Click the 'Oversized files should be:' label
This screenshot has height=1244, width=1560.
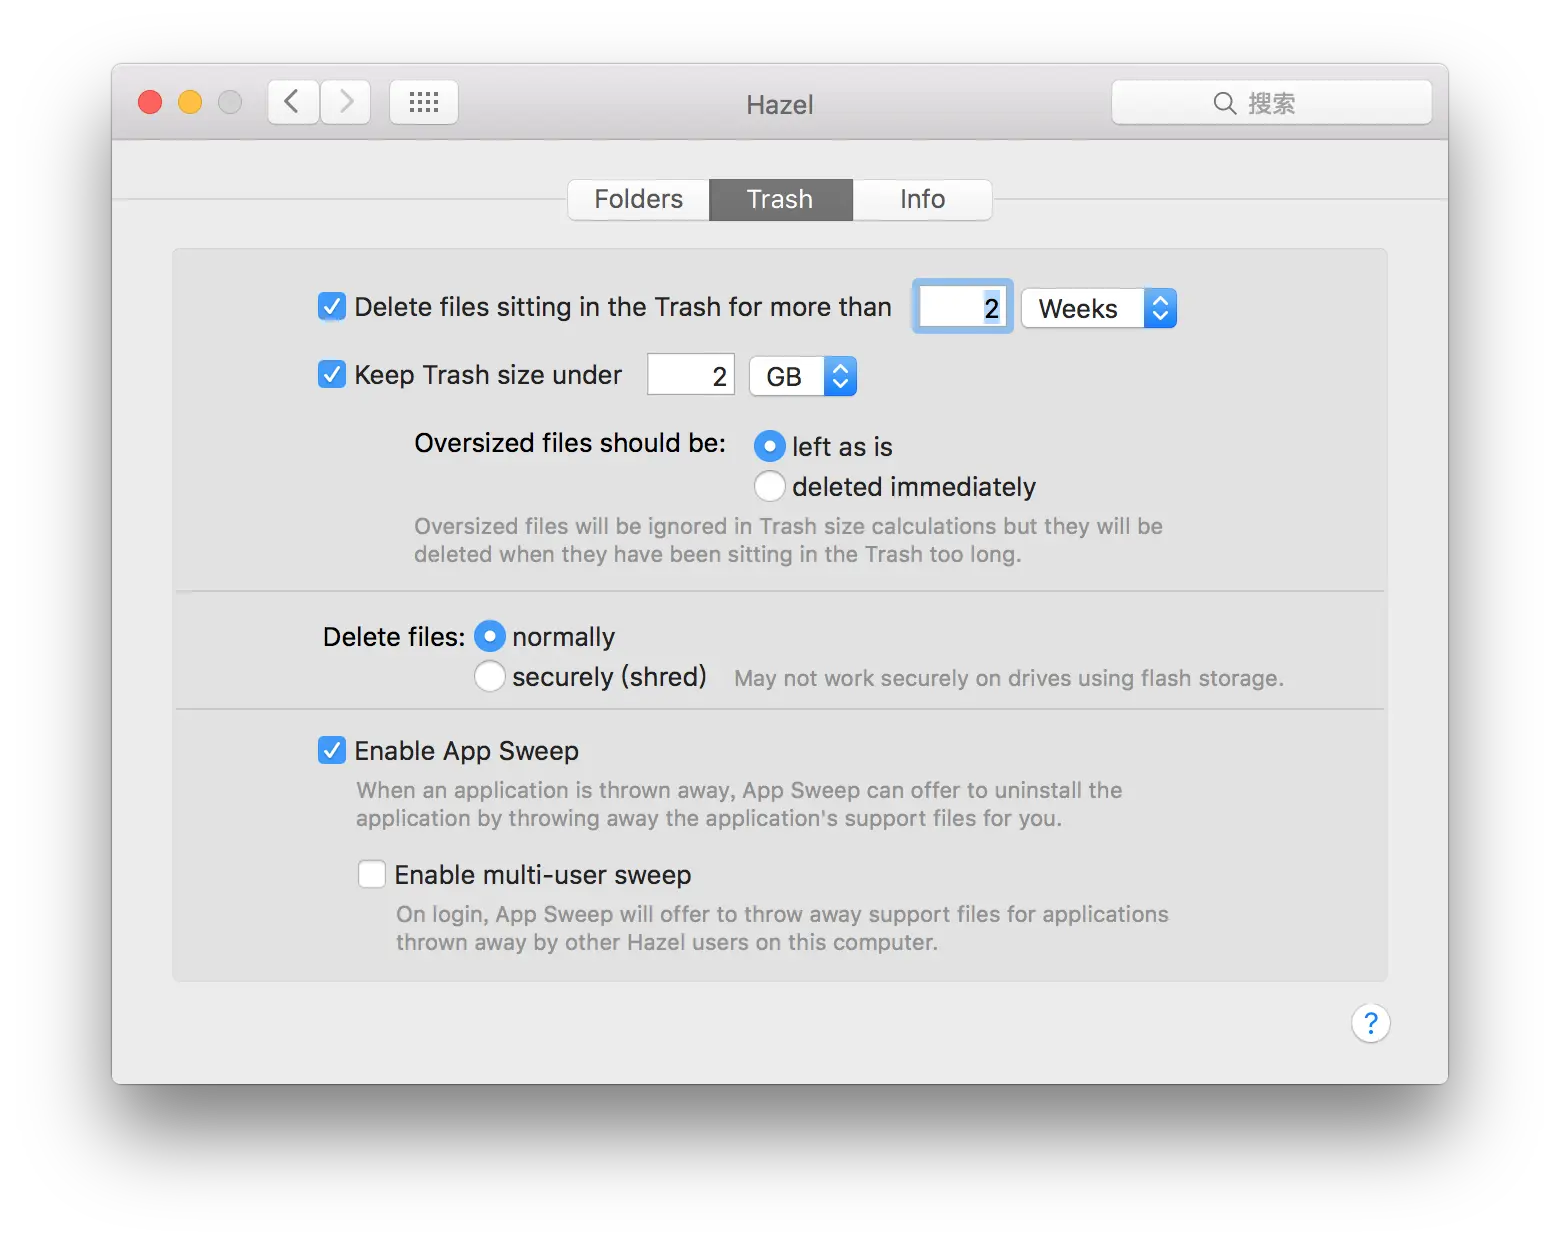point(570,443)
